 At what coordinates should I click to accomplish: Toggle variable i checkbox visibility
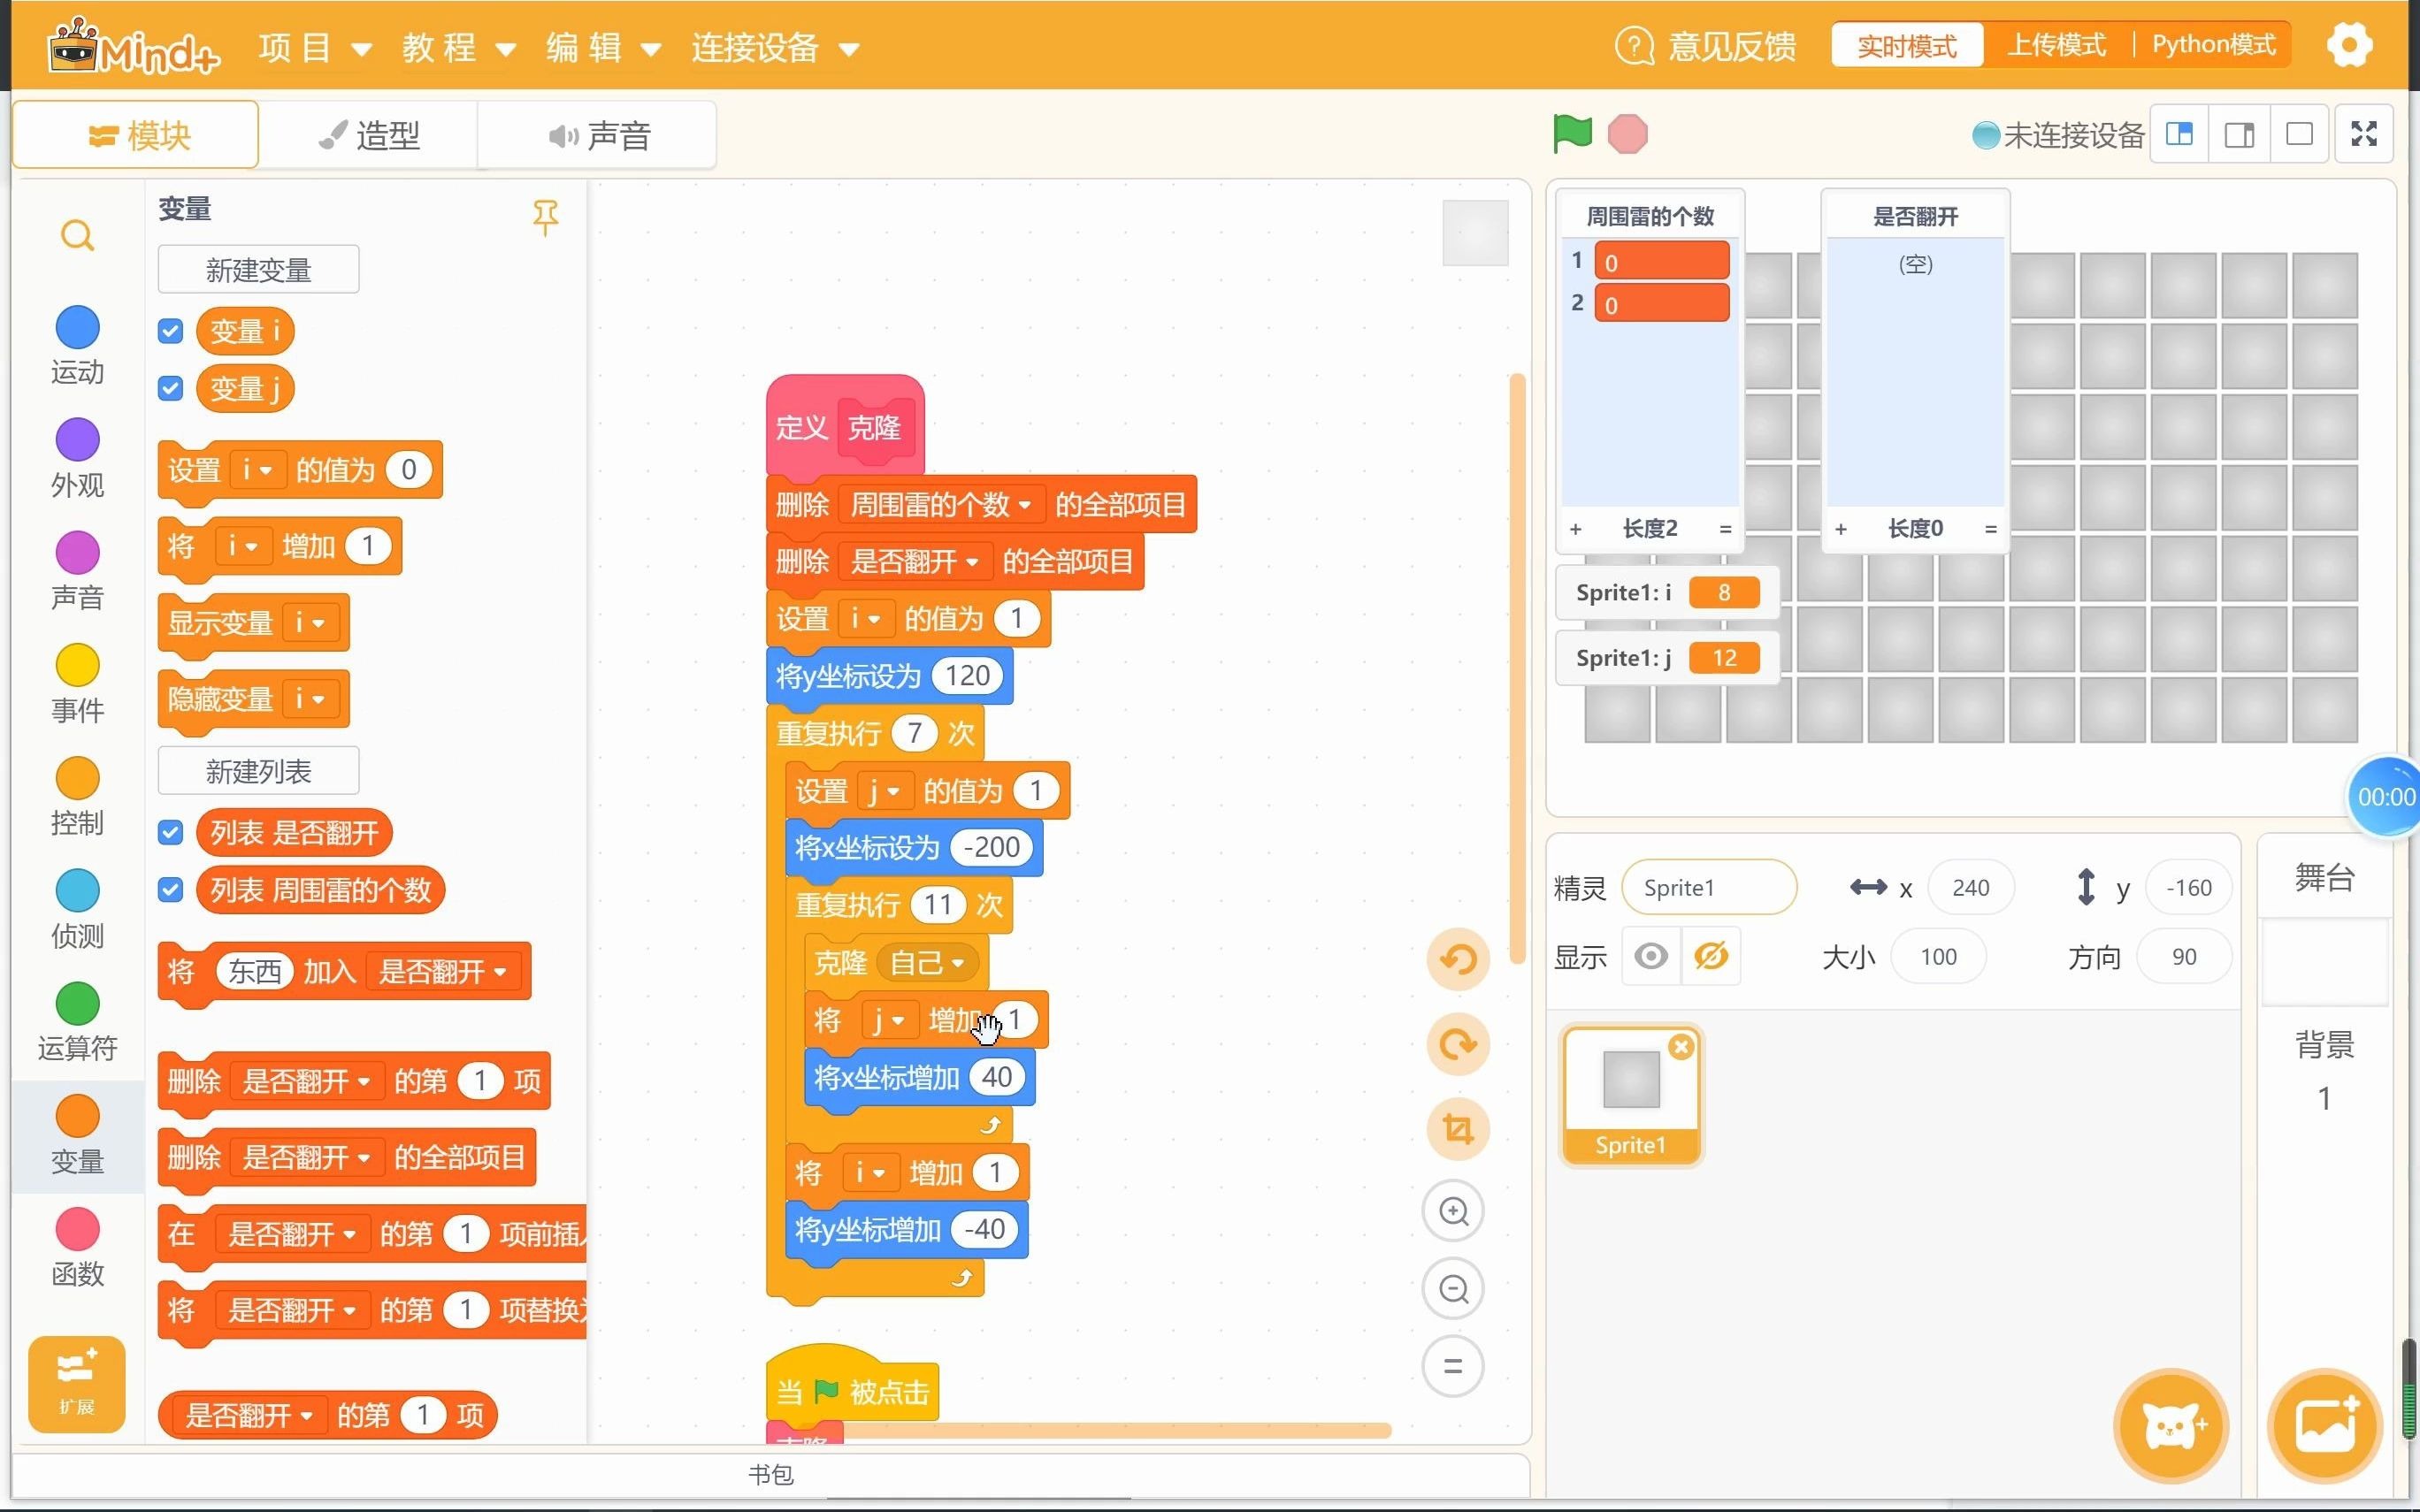(x=171, y=329)
